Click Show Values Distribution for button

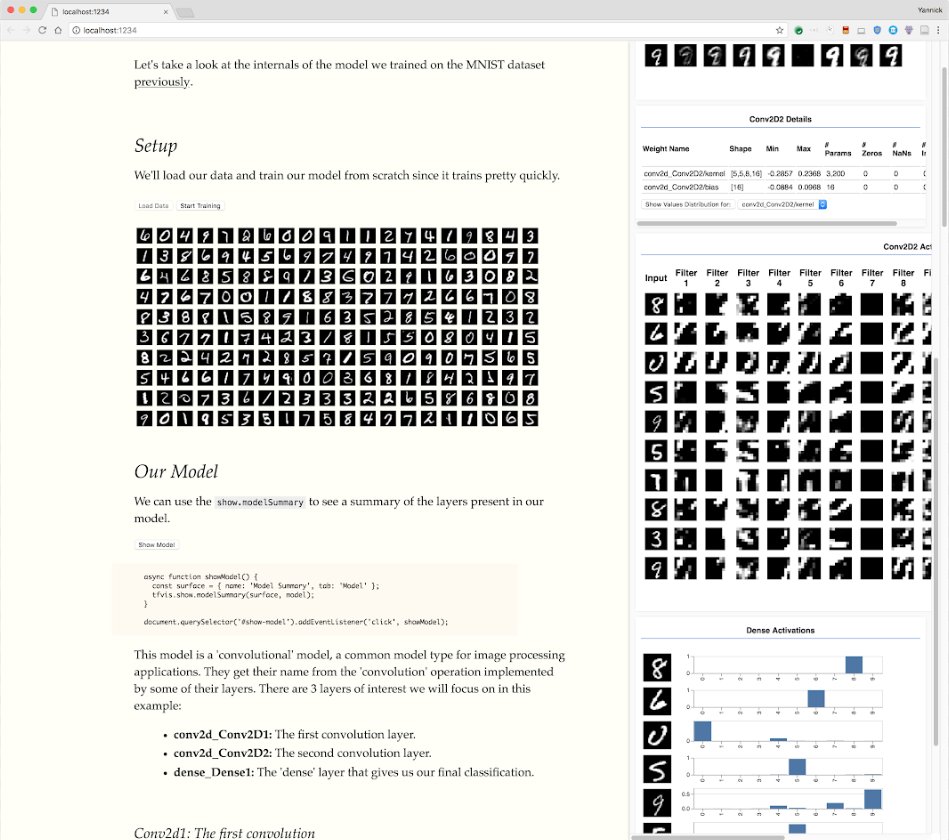coord(688,205)
